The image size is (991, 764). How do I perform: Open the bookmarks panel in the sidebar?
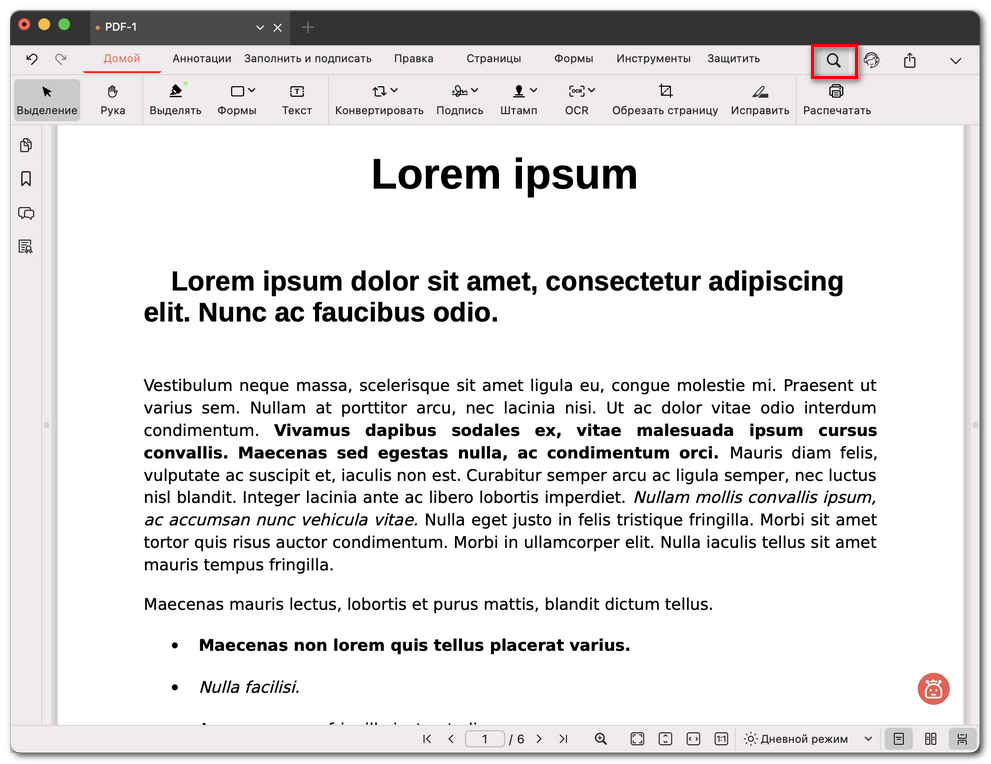click(26, 179)
